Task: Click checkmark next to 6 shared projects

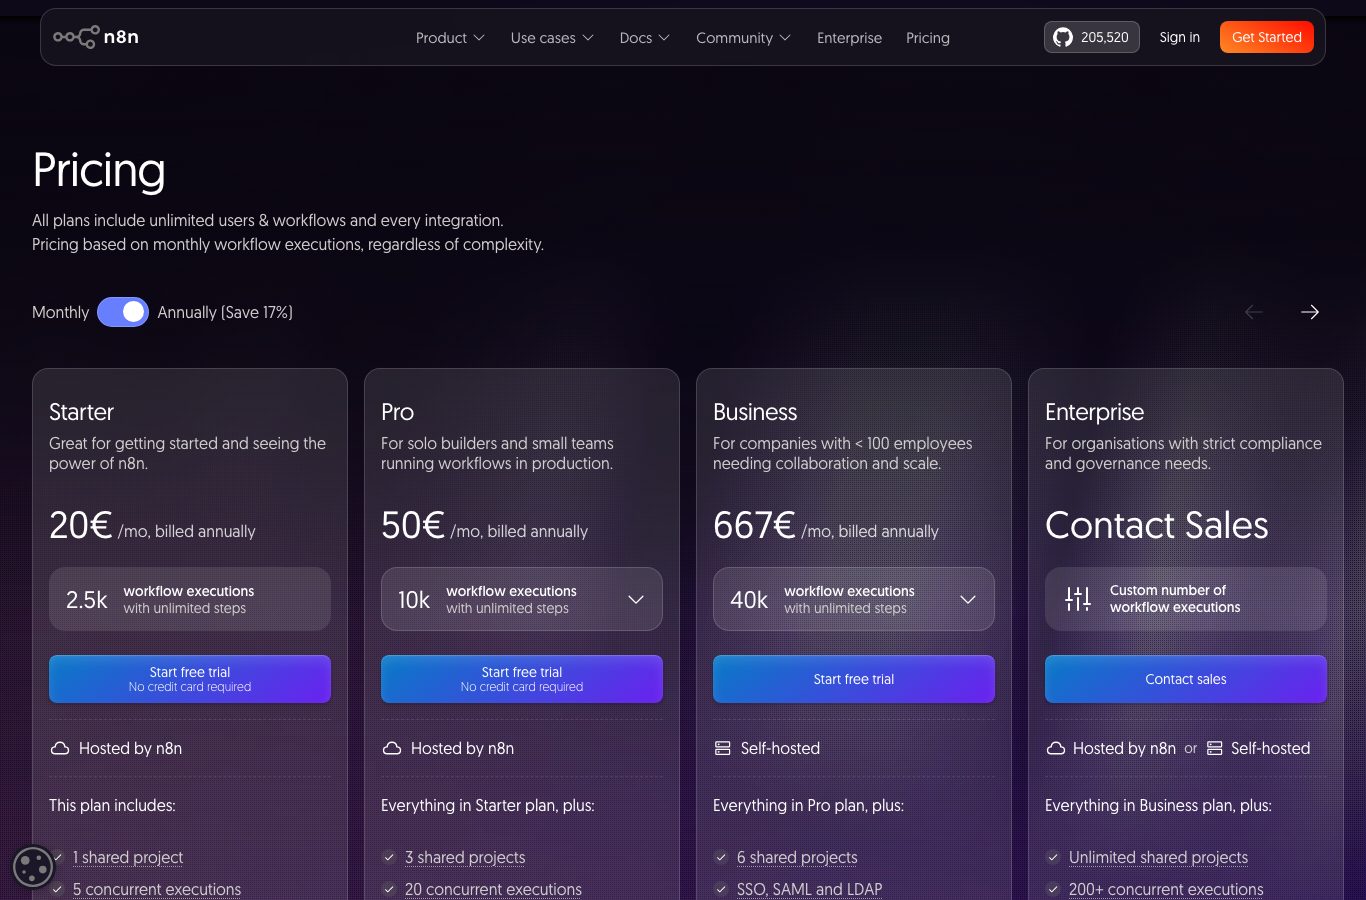Action: pos(721,857)
